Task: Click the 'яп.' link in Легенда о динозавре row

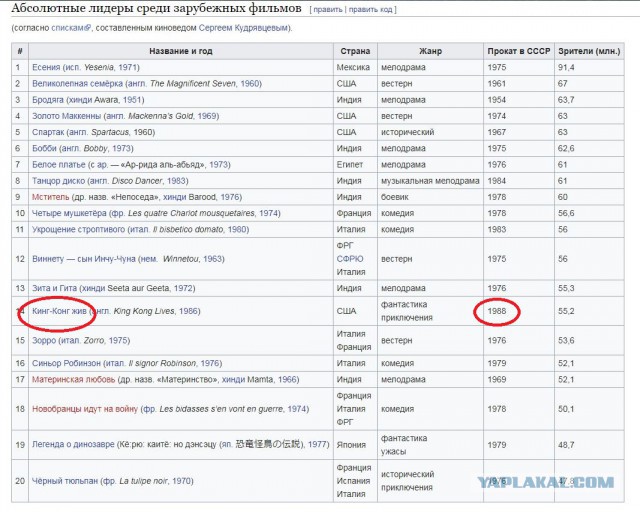Action: [x=227, y=444]
